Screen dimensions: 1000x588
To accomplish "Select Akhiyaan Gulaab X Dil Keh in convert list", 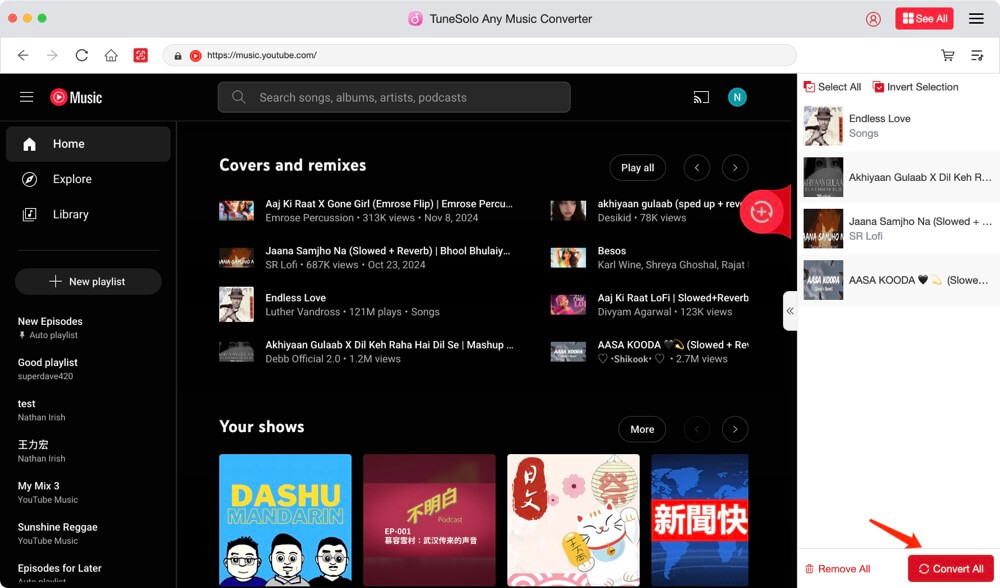I will (899, 177).
